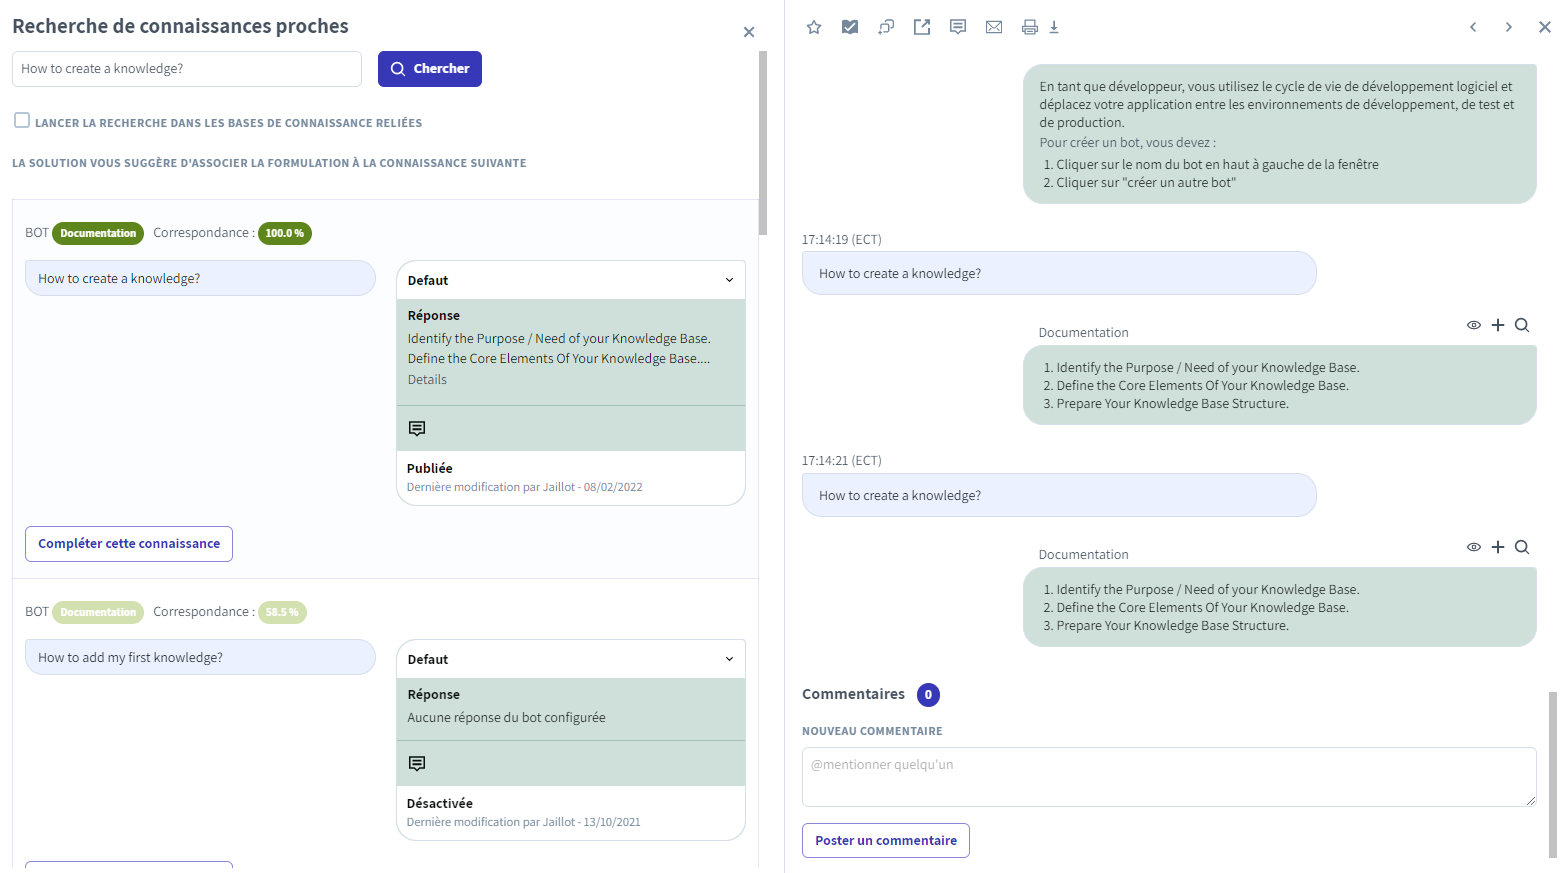This screenshot has height=873, width=1561.
Task: Open Details link in first response
Action: tap(427, 380)
